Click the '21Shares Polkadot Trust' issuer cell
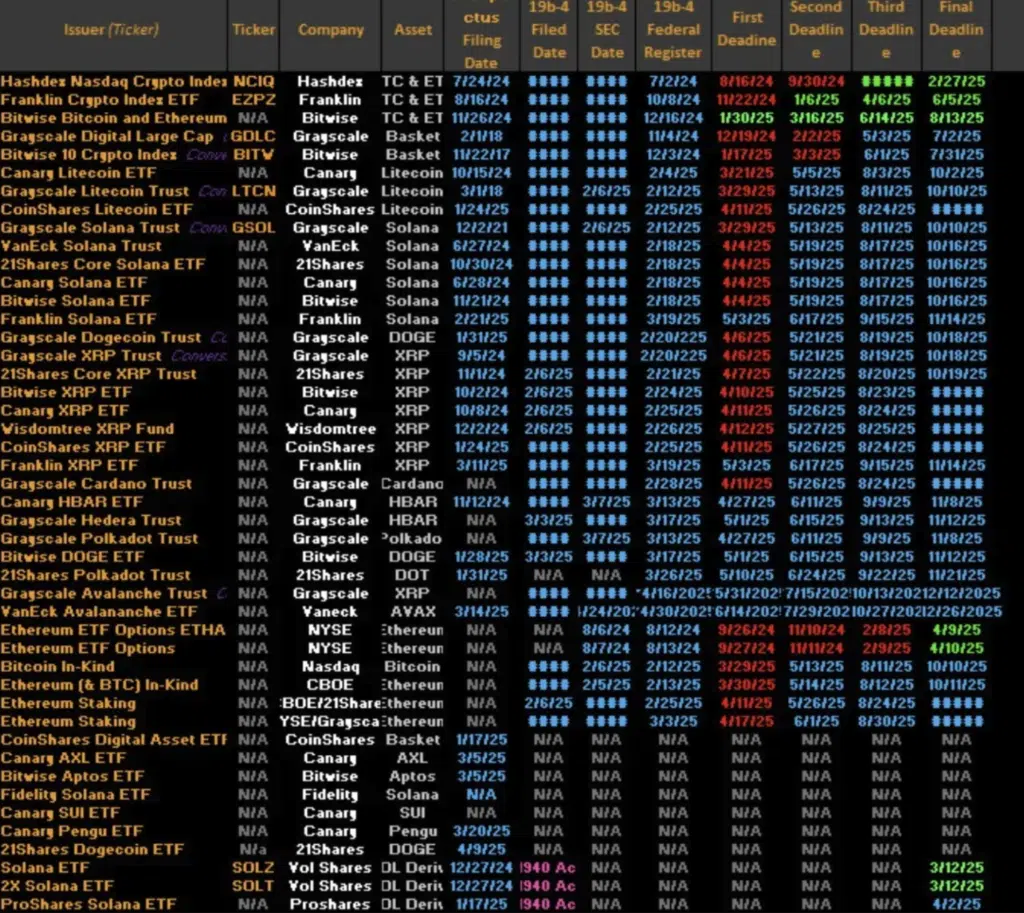1024x913 pixels. 95,575
